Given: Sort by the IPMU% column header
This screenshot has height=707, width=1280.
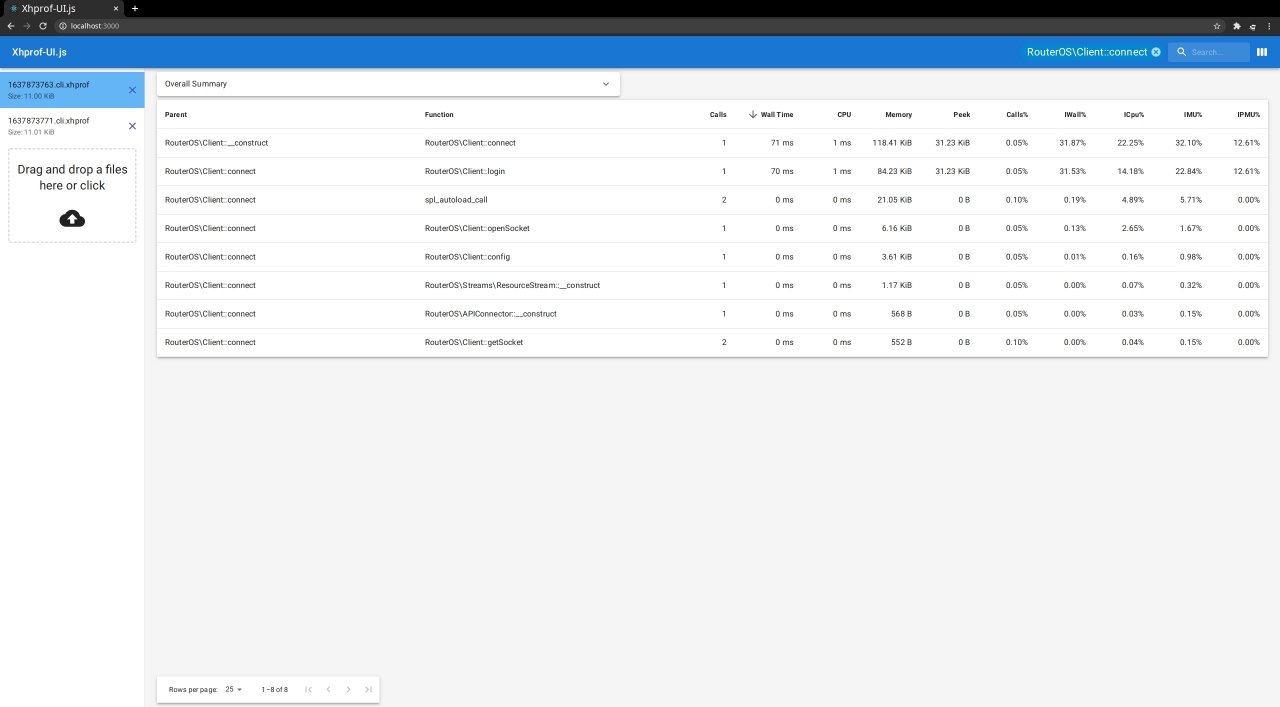Looking at the screenshot, I should (x=1248, y=115).
